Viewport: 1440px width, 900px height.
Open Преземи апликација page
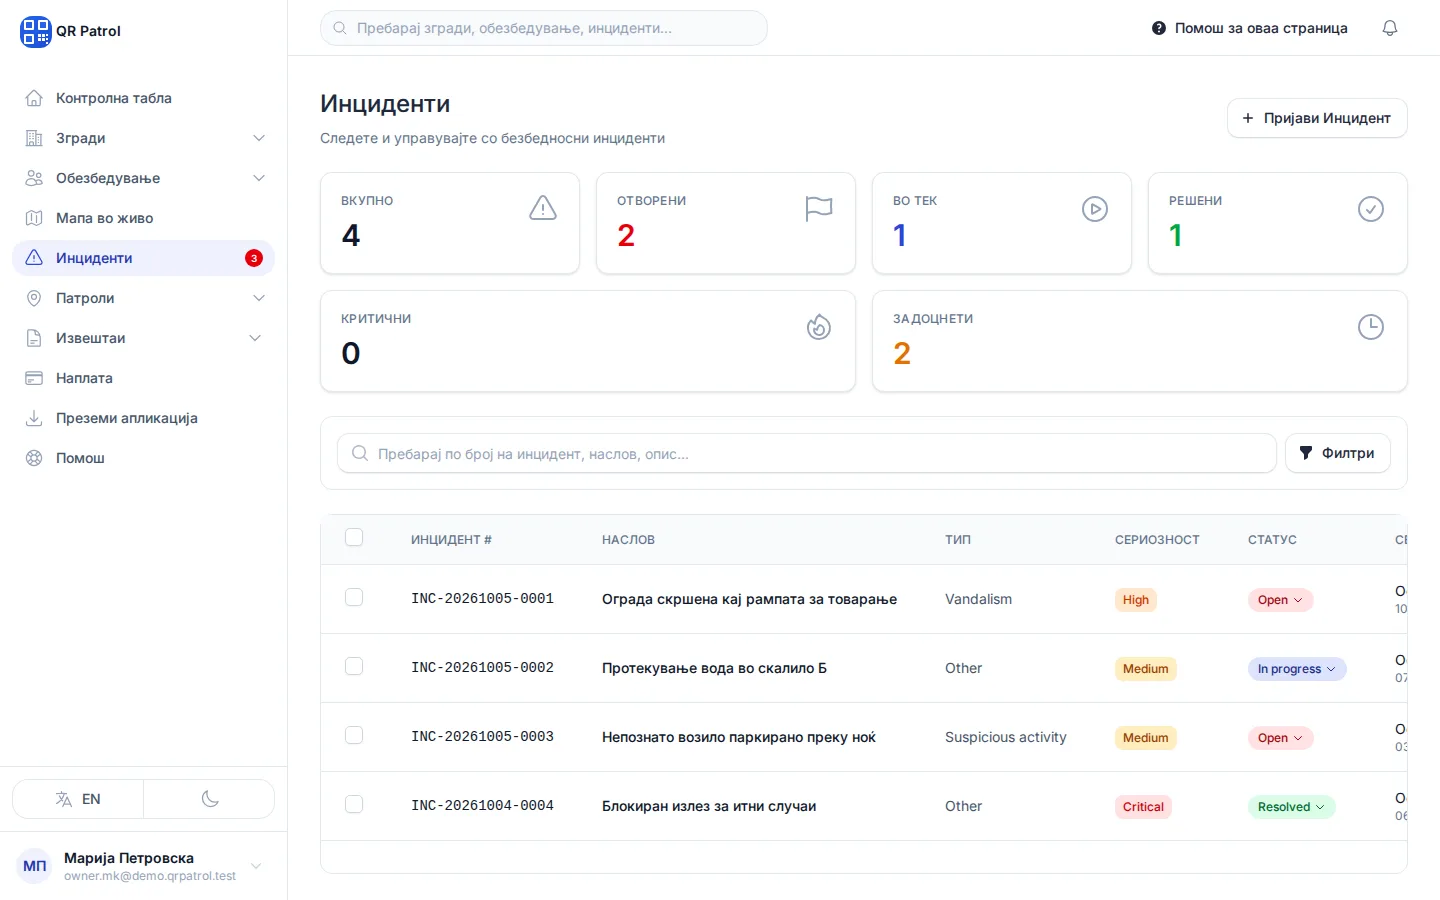[x=143, y=418]
